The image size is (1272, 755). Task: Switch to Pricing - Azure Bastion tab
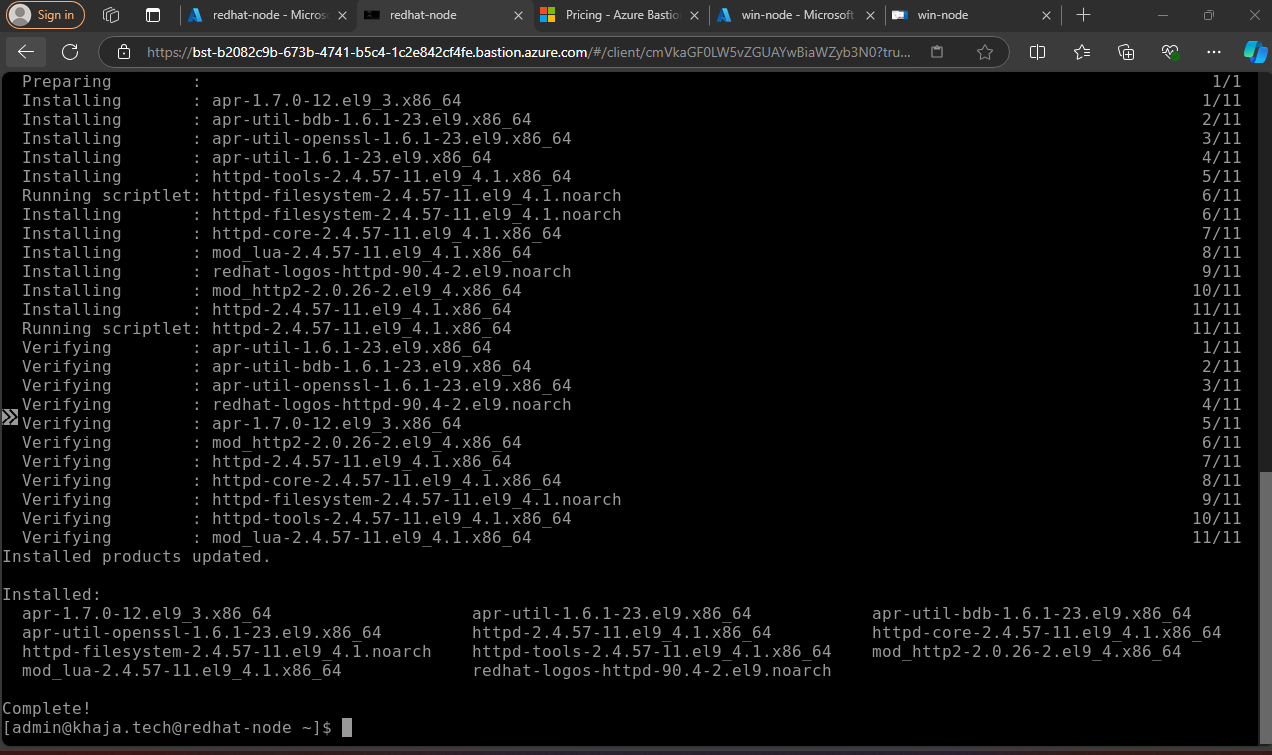point(618,15)
